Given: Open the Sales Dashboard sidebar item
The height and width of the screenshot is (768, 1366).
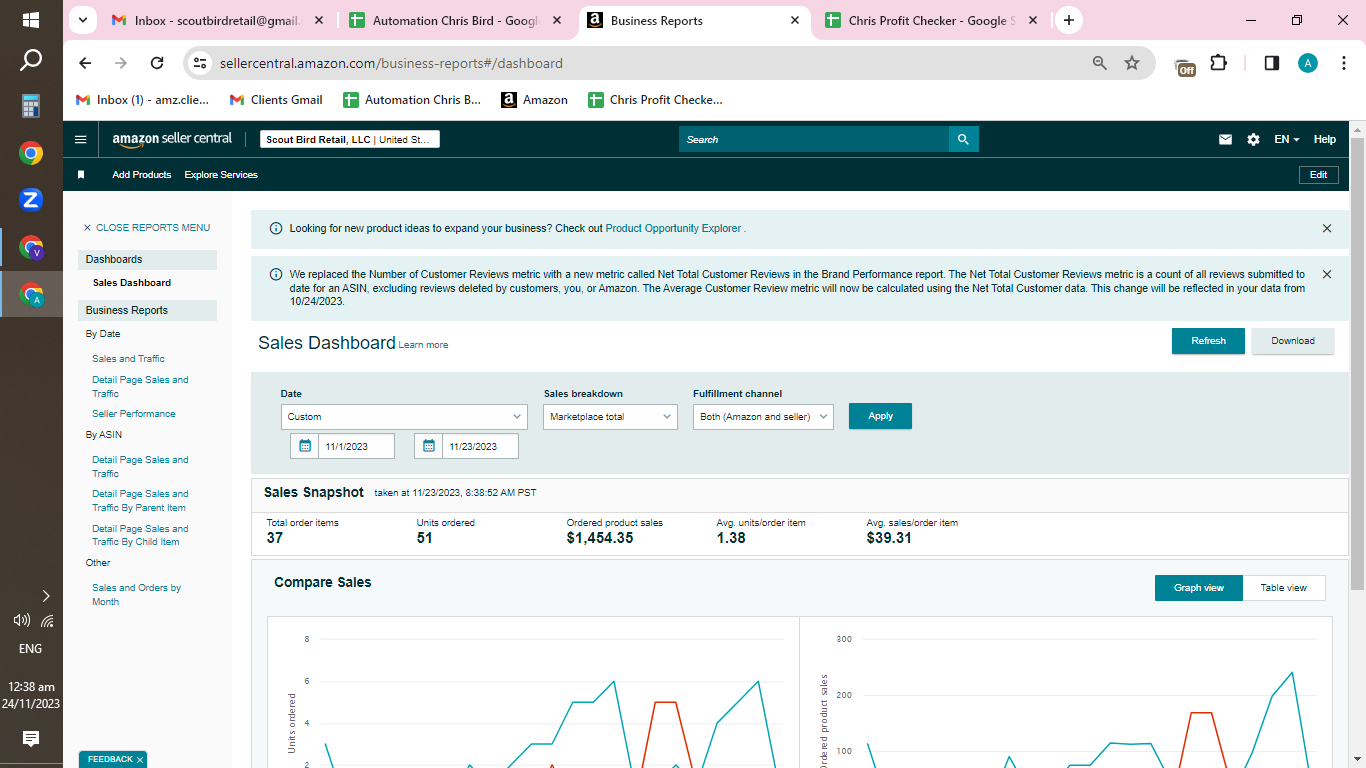Looking at the screenshot, I should tap(132, 283).
